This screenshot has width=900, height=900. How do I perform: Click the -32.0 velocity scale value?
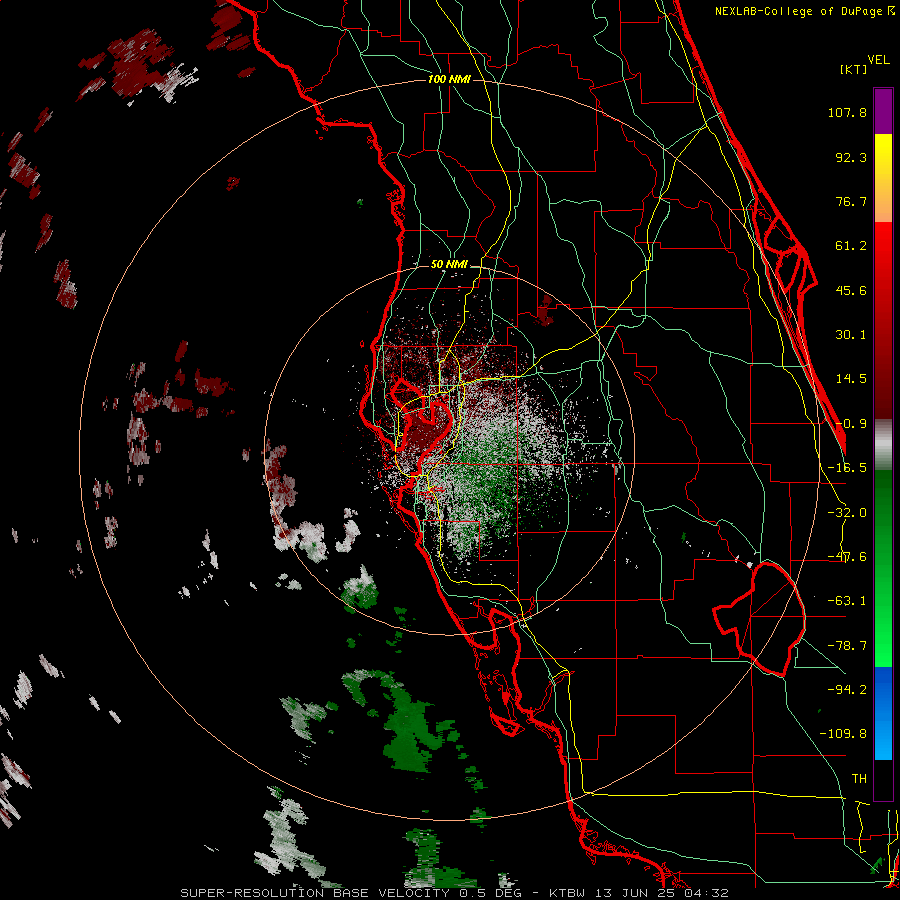pyautogui.click(x=847, y=513)
